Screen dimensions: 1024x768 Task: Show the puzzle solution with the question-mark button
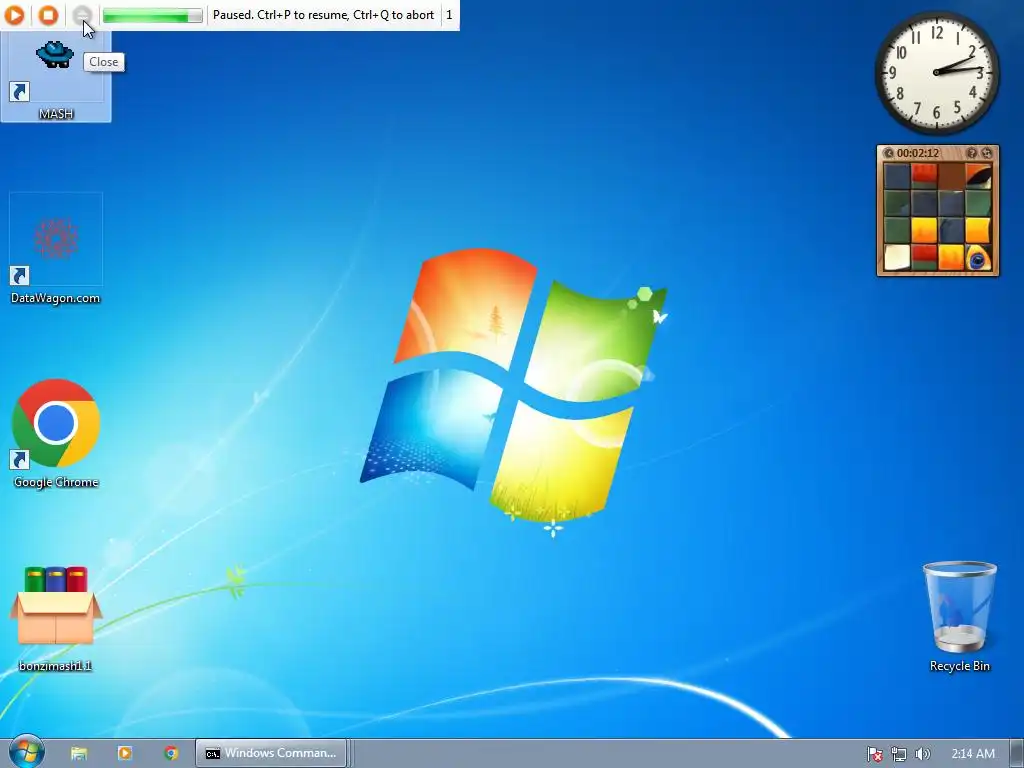pyautogui.click(x=971, y=153)
